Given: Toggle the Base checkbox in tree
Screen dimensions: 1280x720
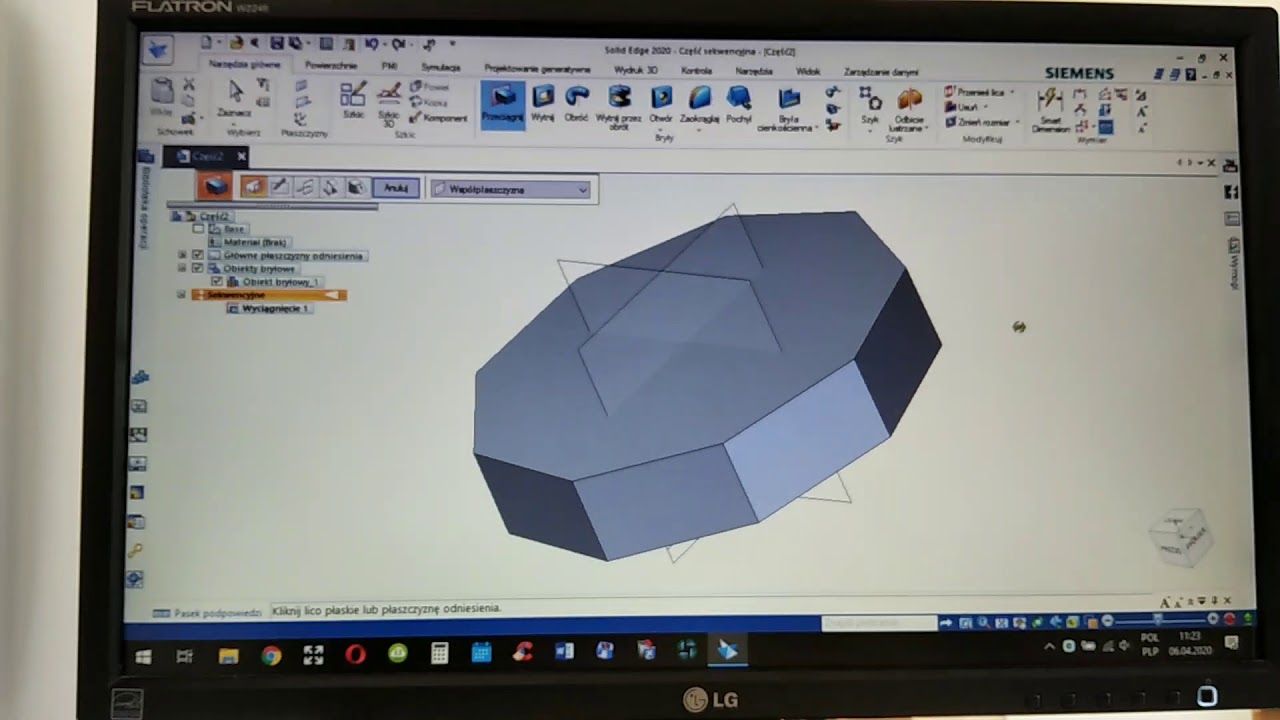Looking at the screenshot, I should pyautogui.click(x=198, y=229).
